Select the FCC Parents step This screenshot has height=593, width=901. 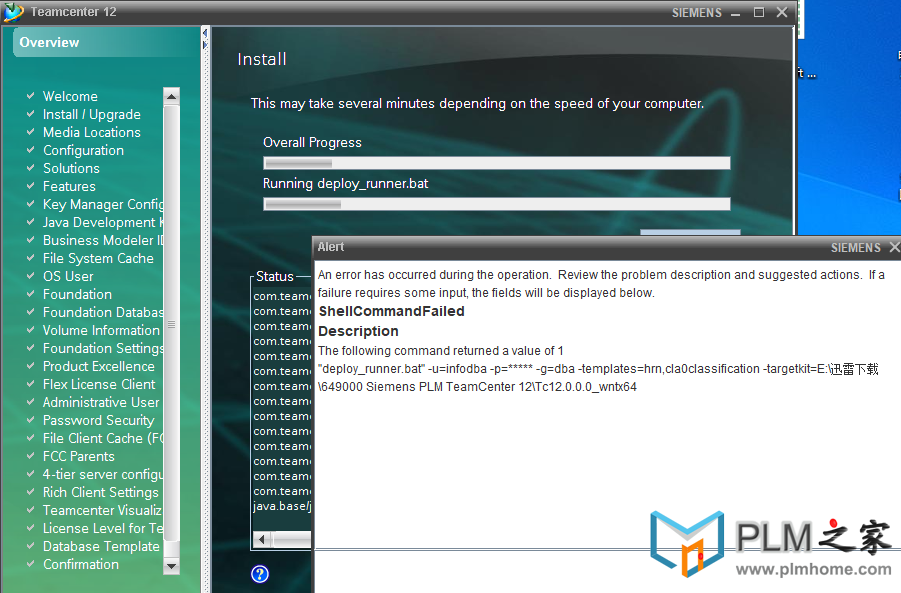pos(79,456)
